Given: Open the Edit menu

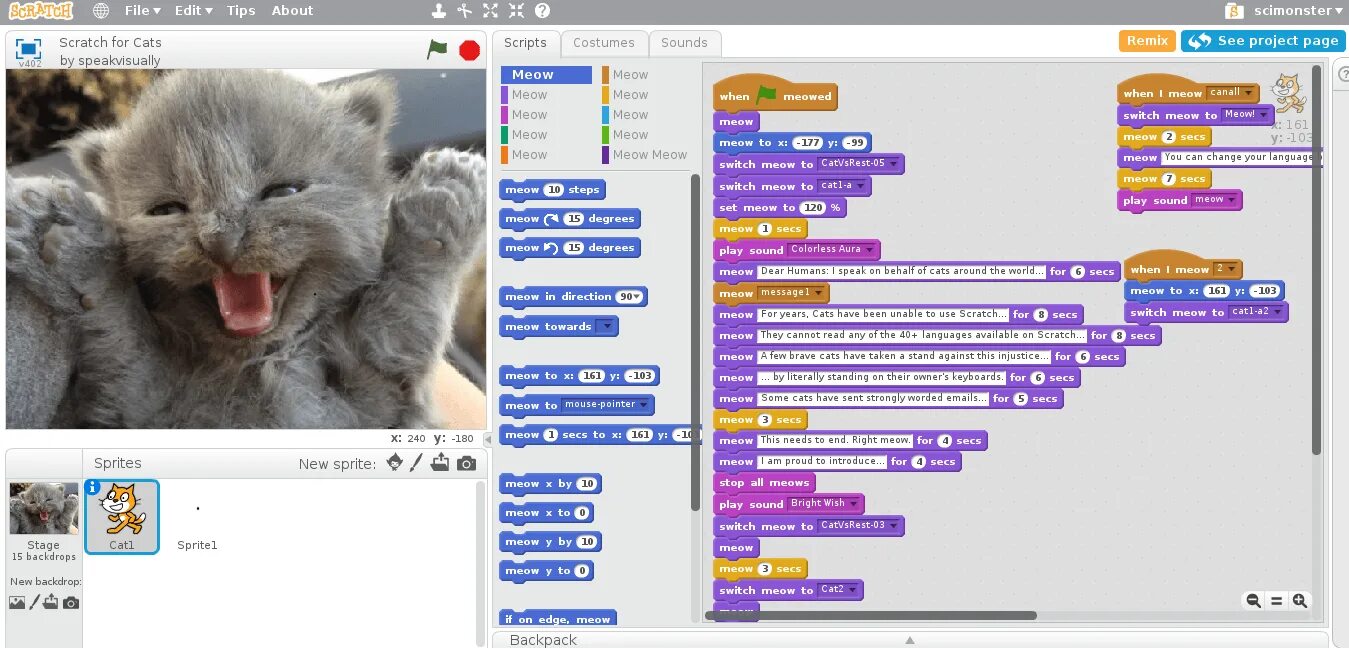Looking at the screenshot, I should pyautogui.click(x=193, y=11).
